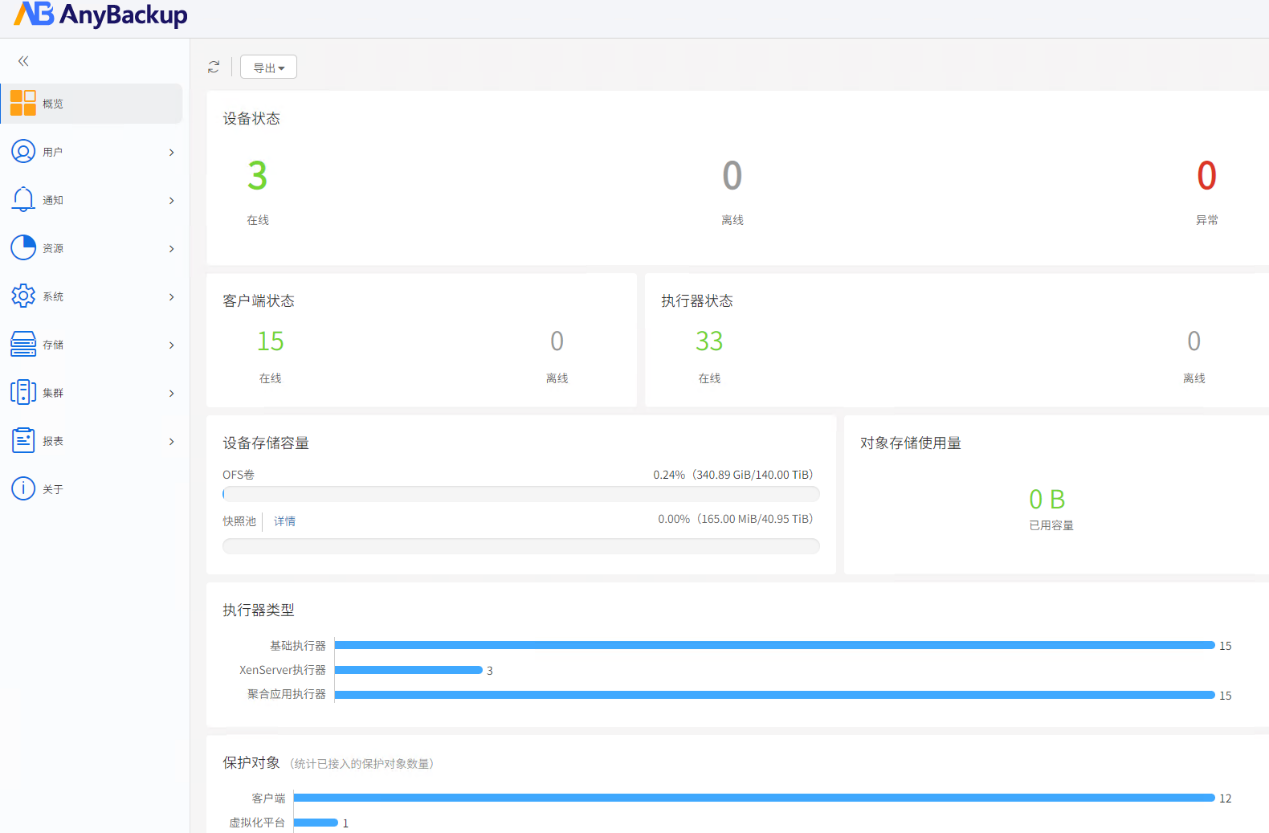The height and width of the screenshot is (833, 1269).
Task: Click the 资源 pie chart icon
Action: click(x=23, y=248)
